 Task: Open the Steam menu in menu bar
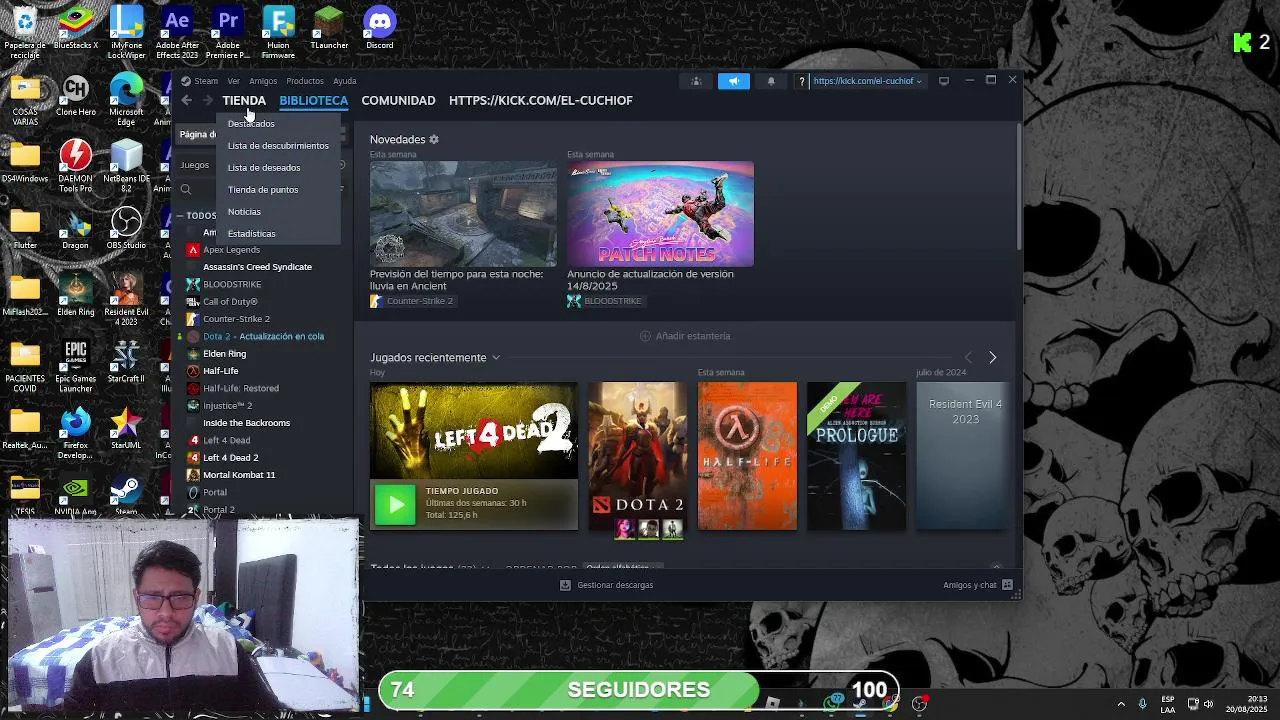[201, 81]
